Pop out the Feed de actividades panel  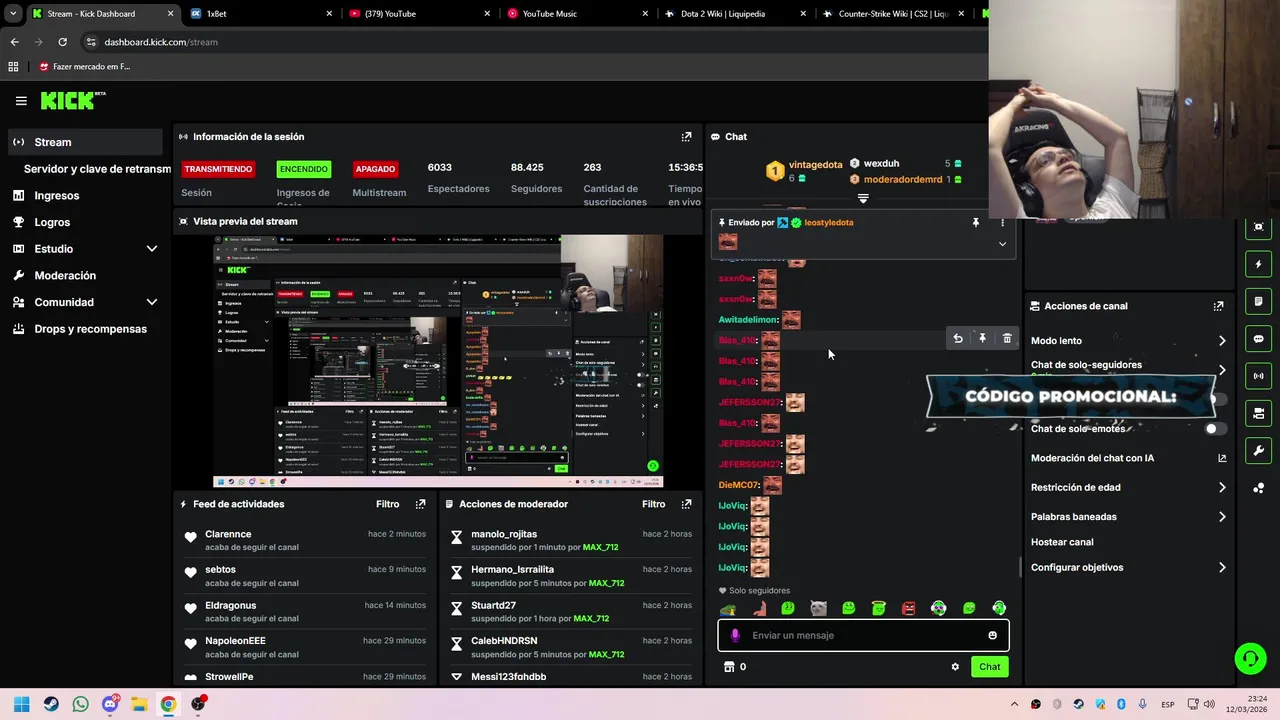click(x=420, y=504)
